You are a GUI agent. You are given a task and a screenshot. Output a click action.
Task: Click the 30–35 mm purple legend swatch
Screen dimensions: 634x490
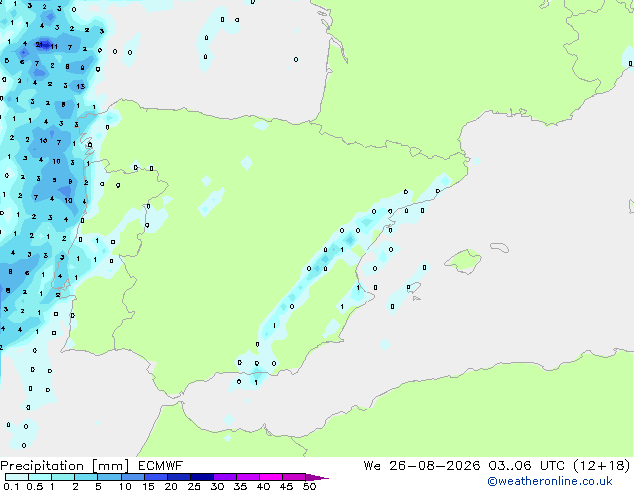click(x=225, y=477)
